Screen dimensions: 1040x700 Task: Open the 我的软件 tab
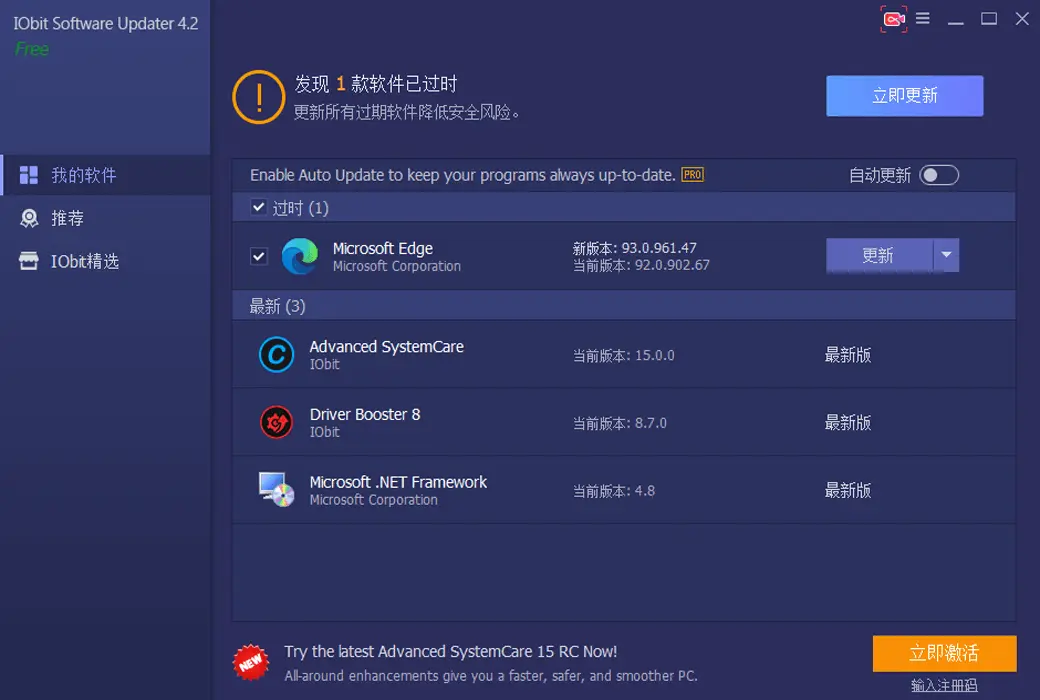(x=106, y=175)
